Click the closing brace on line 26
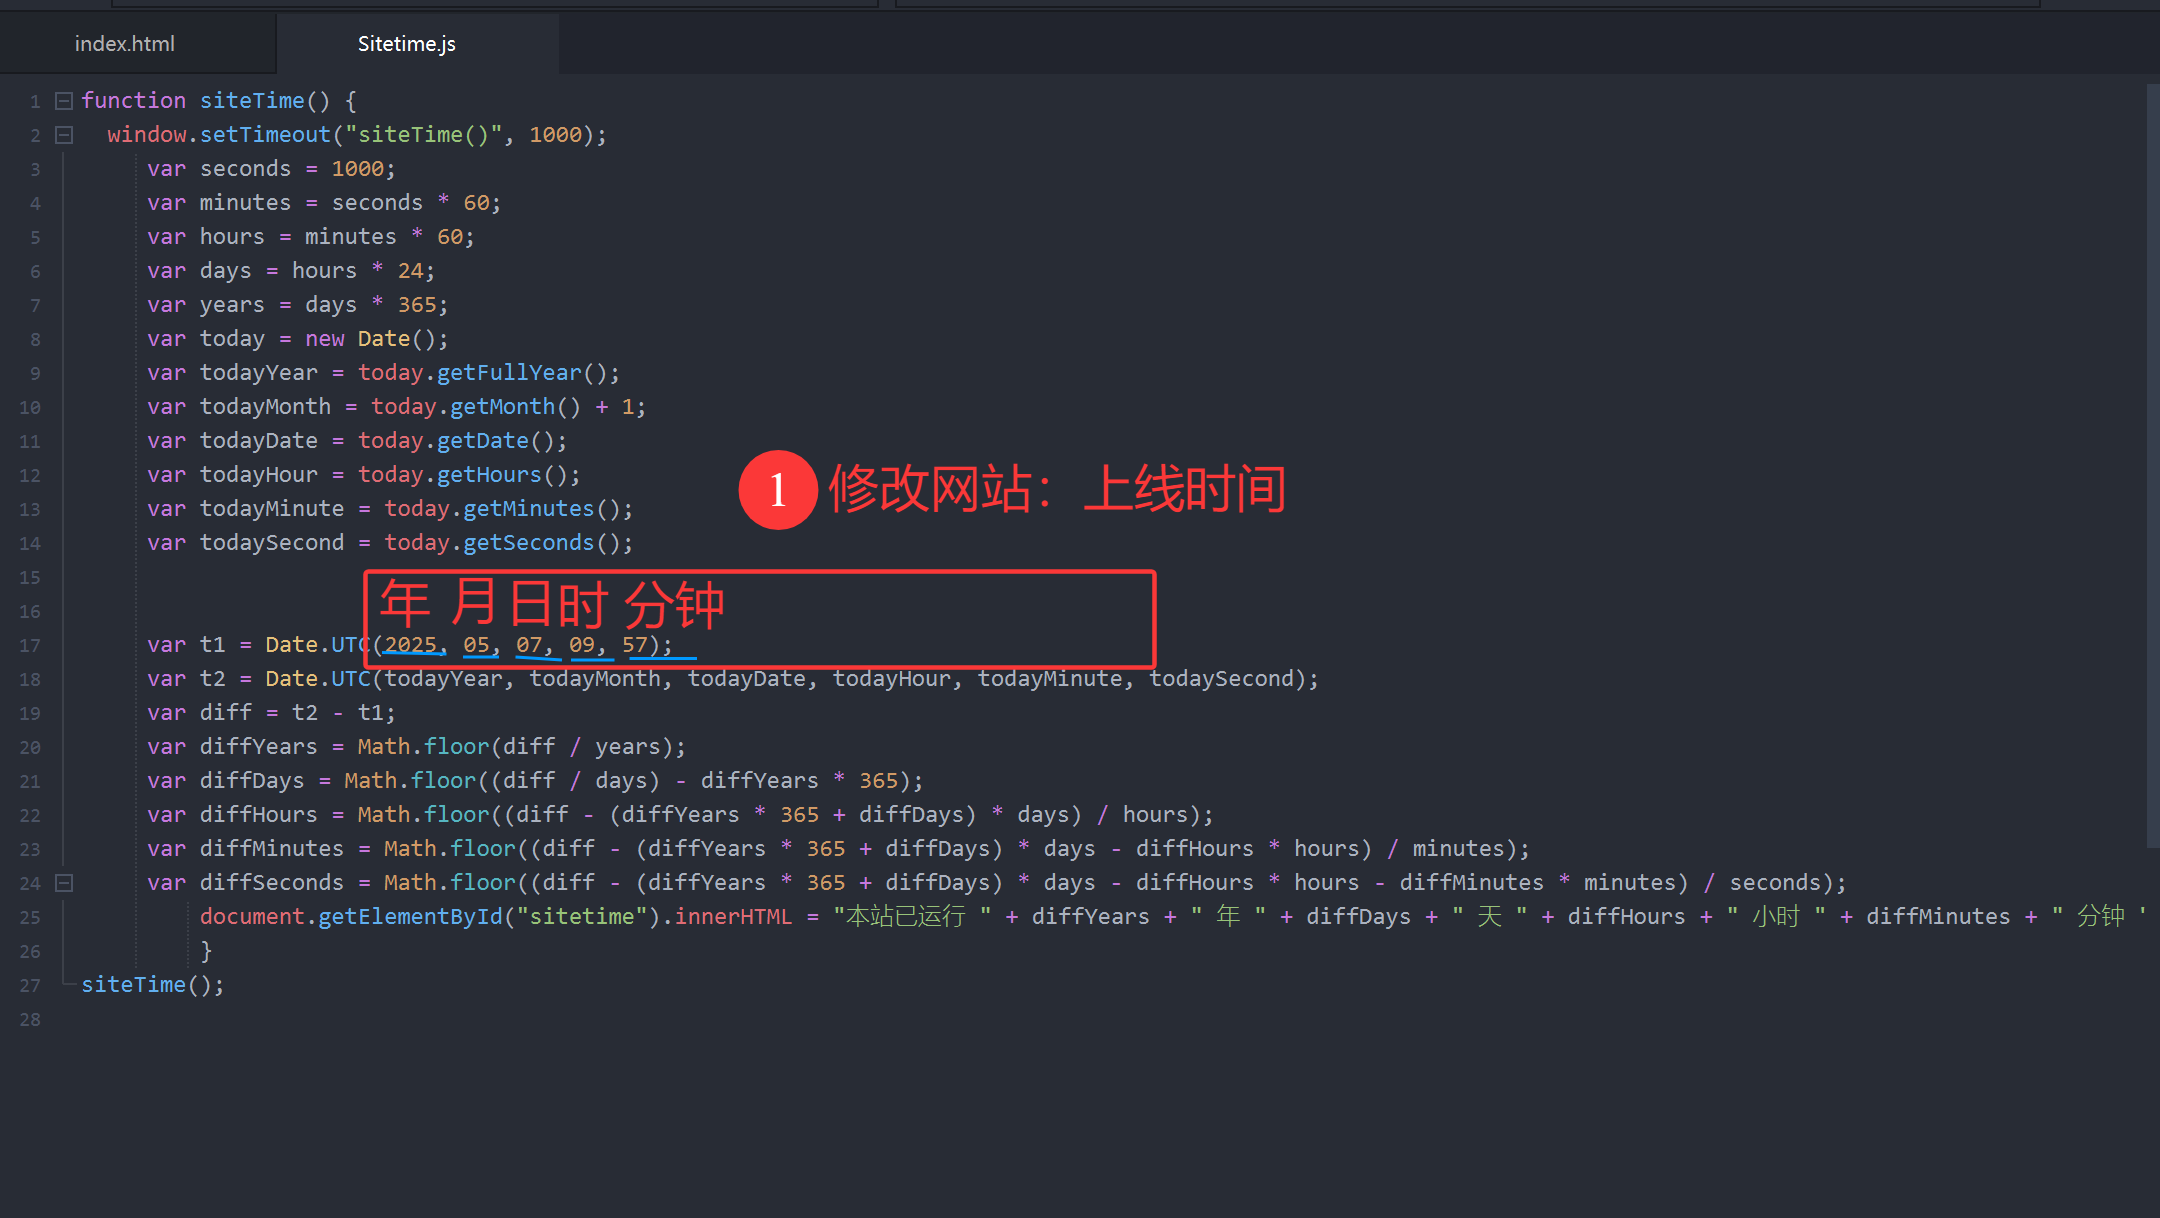Screen dimensions: 2160x1218 206,951
